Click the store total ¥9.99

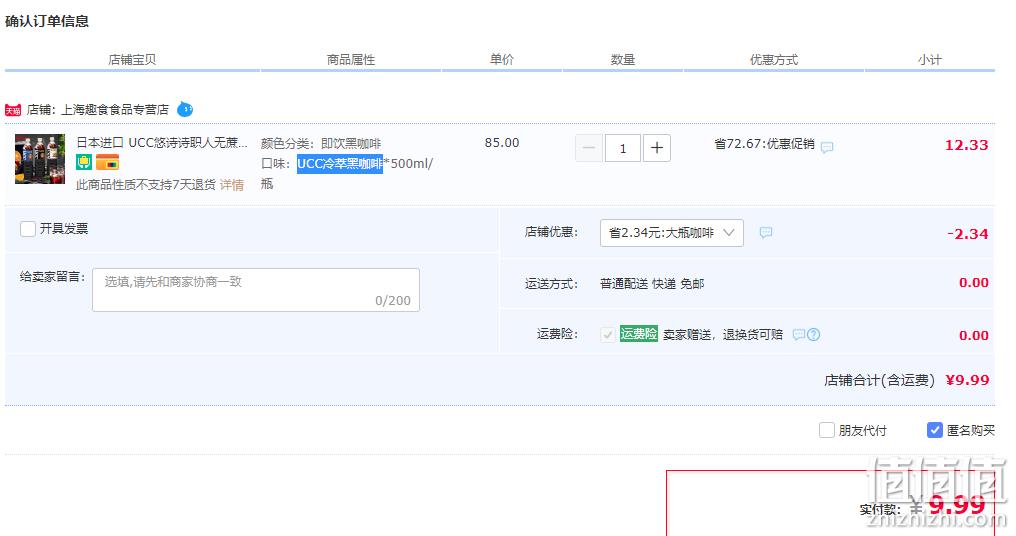point(967,380)
